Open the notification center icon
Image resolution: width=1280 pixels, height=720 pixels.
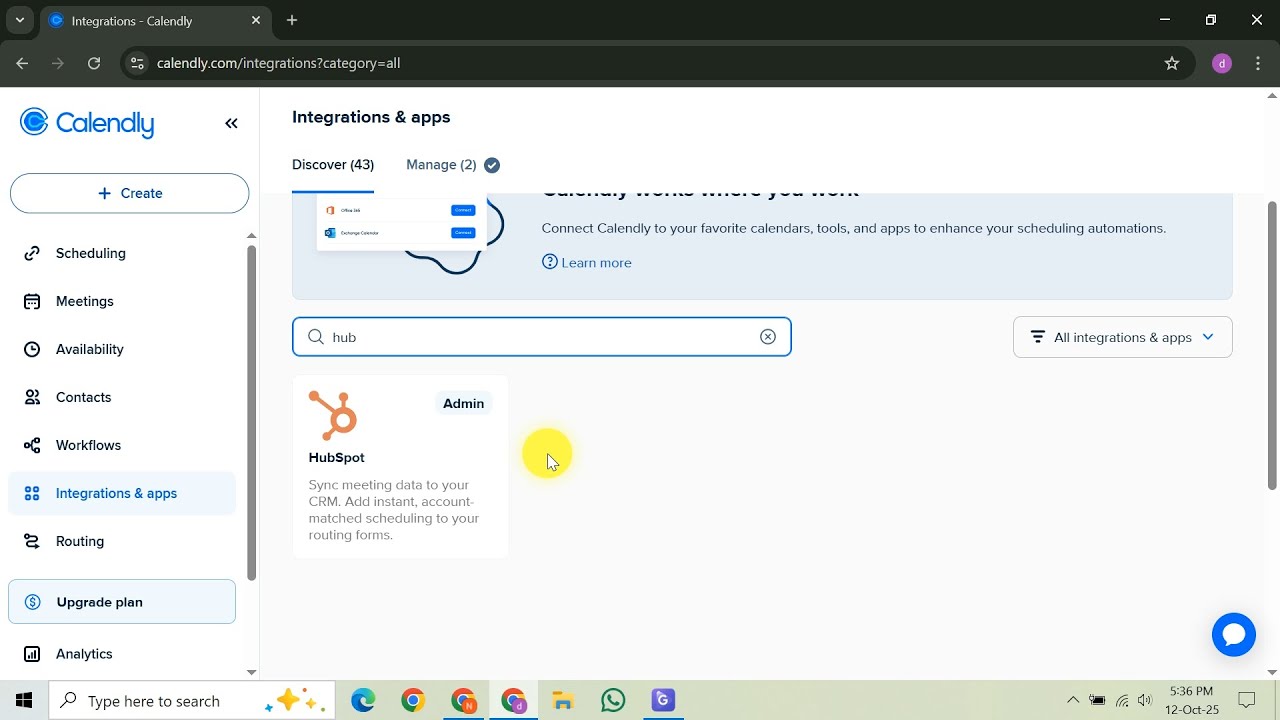coord(1247,701)
